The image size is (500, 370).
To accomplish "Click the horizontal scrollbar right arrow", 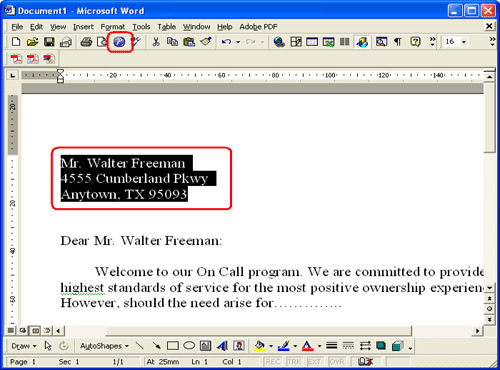I will (x=478, y=331).
